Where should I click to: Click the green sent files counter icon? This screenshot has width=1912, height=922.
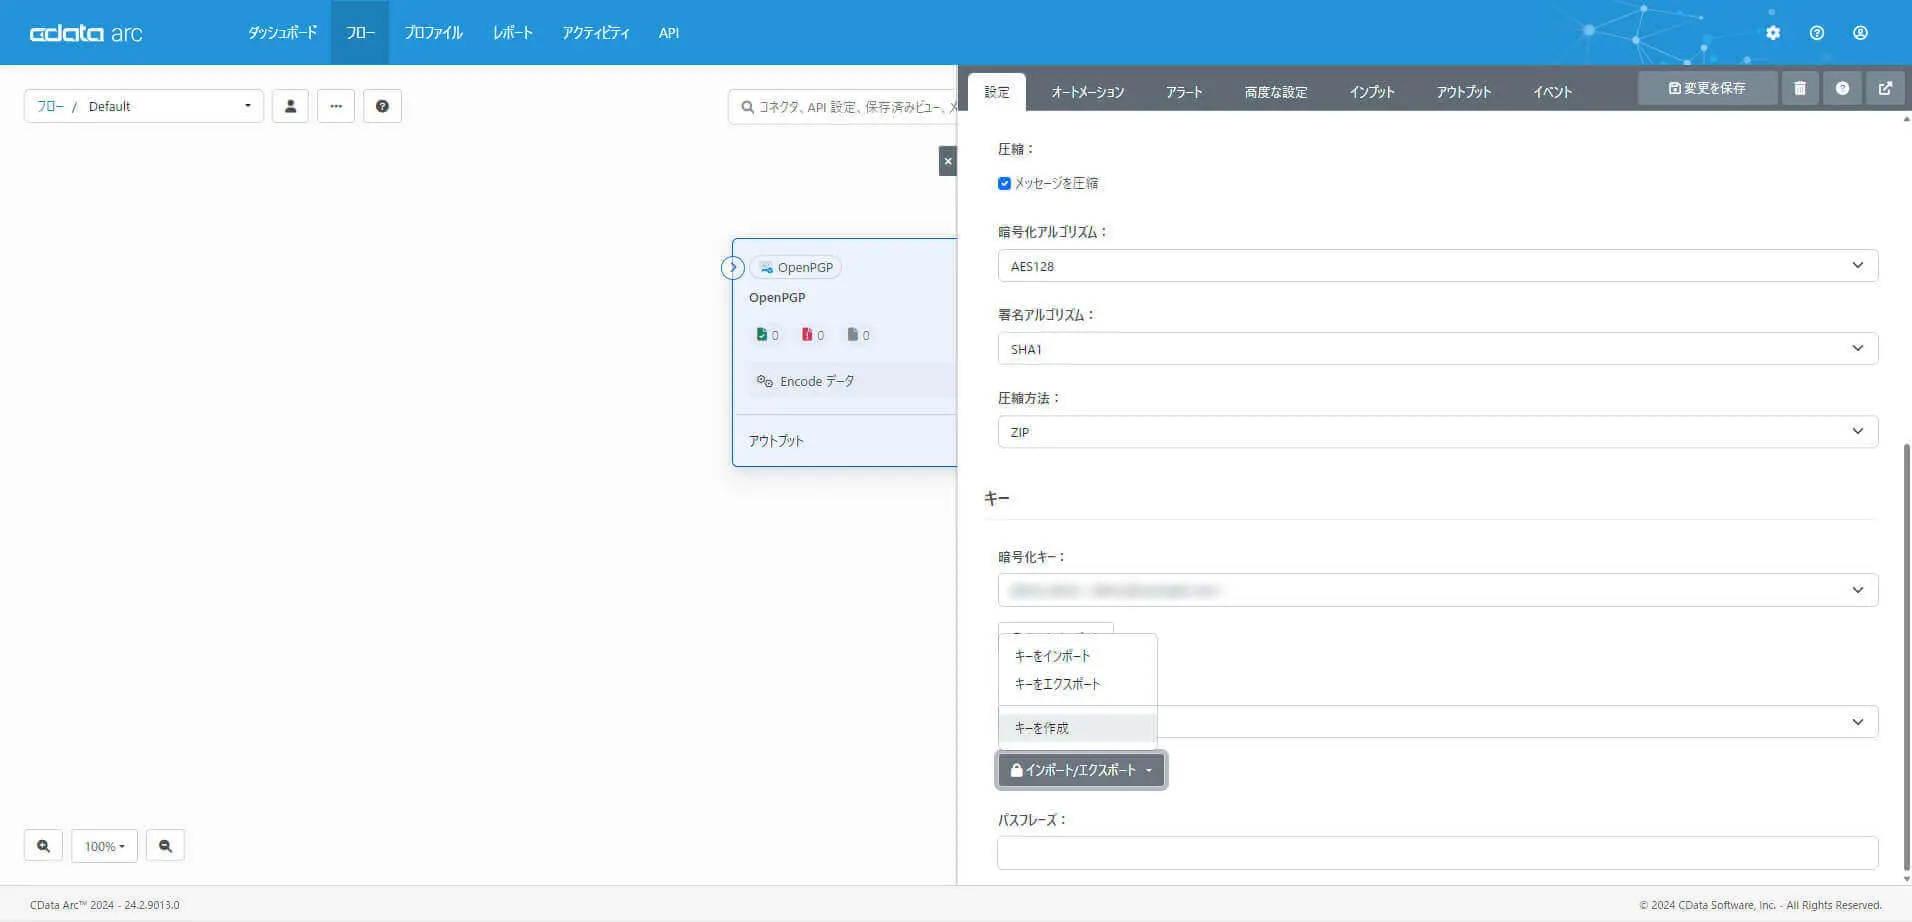coord(762,335)
